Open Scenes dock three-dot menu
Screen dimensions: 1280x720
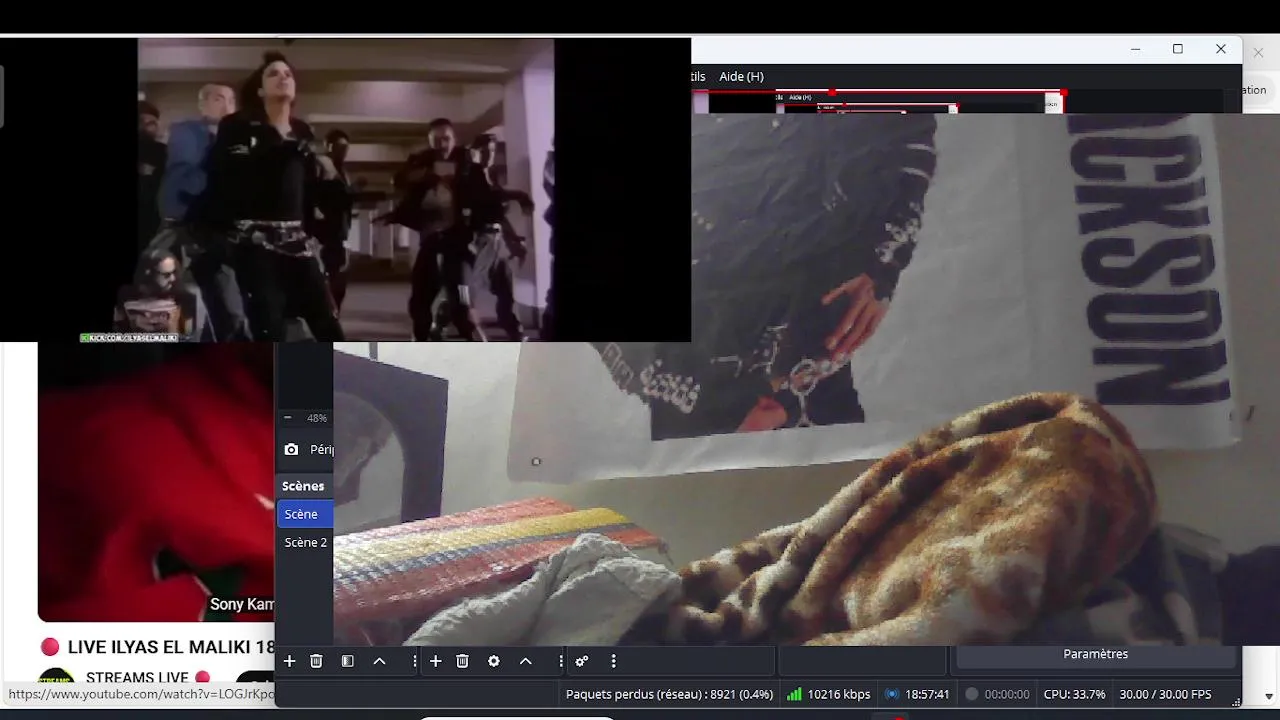click(x=414, y=661)
